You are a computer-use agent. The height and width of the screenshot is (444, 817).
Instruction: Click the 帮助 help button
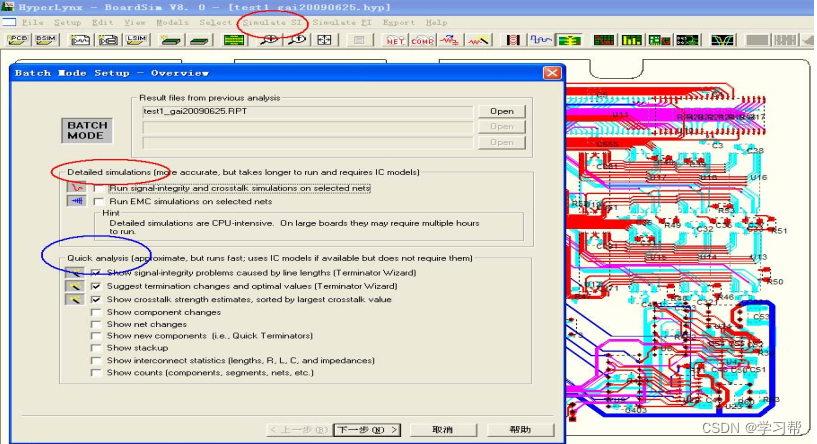pos(519,430)
